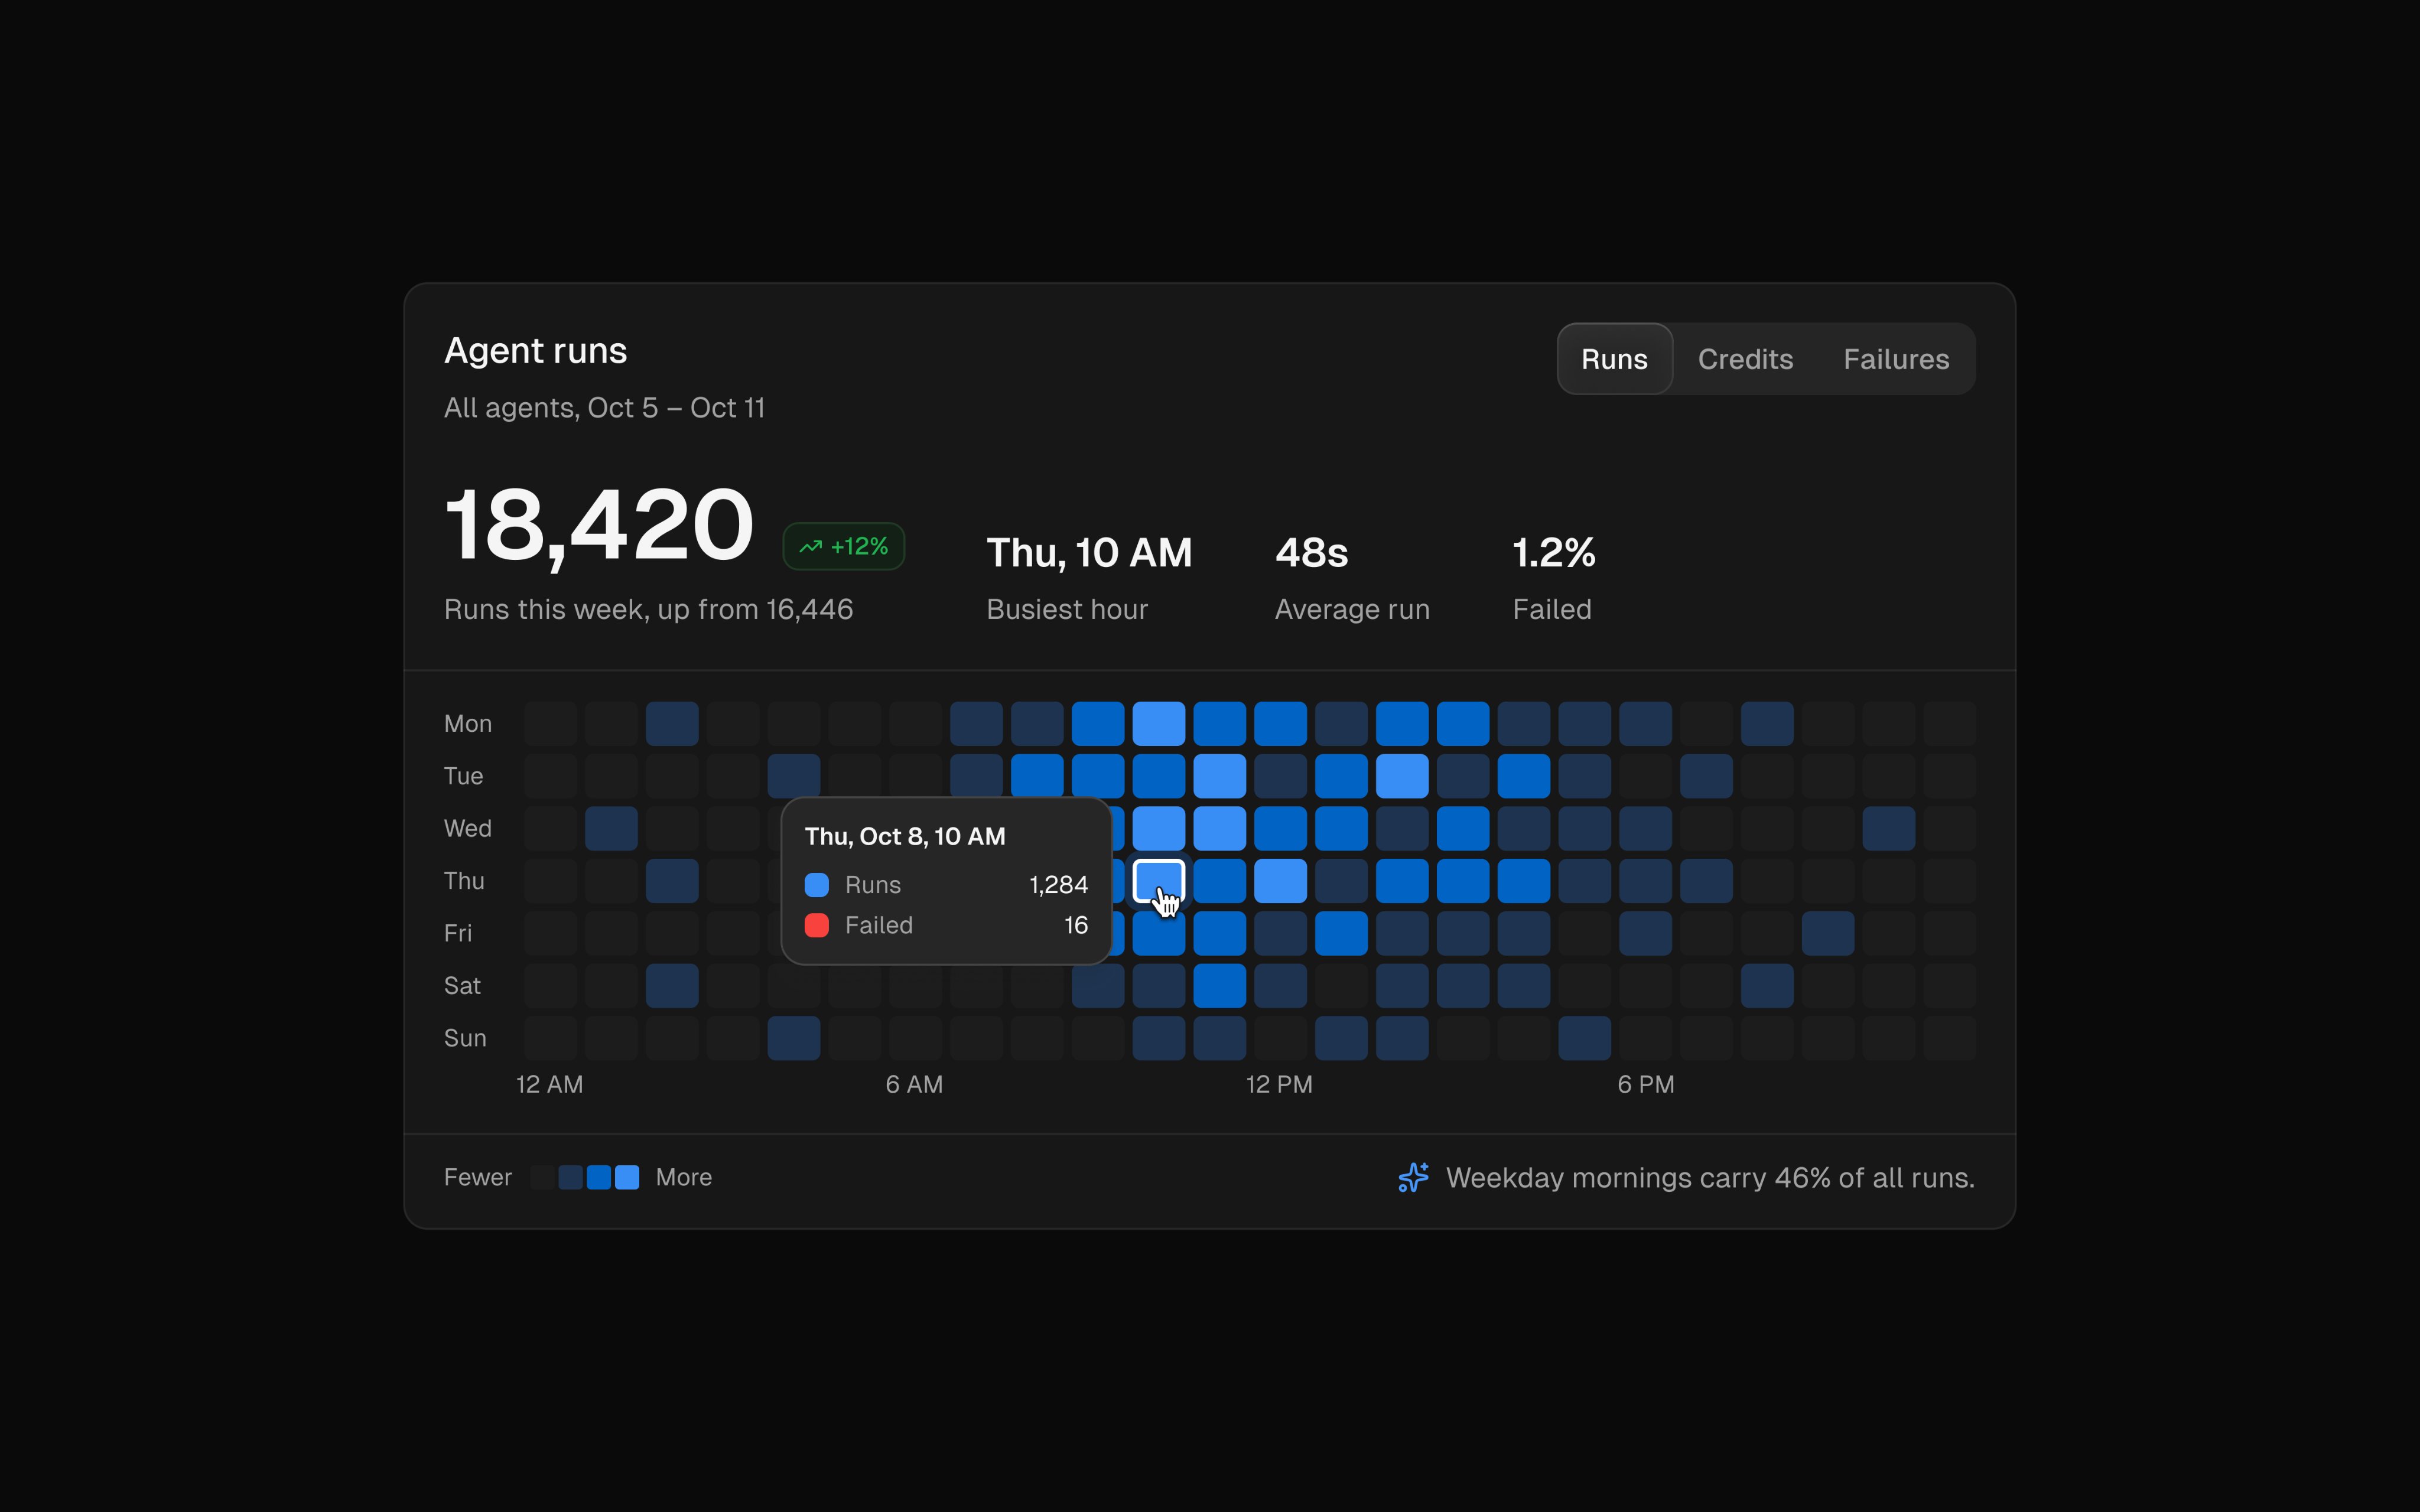
Task: Click the blue Runs swatch in tooltip
Action: click(817, 885)
